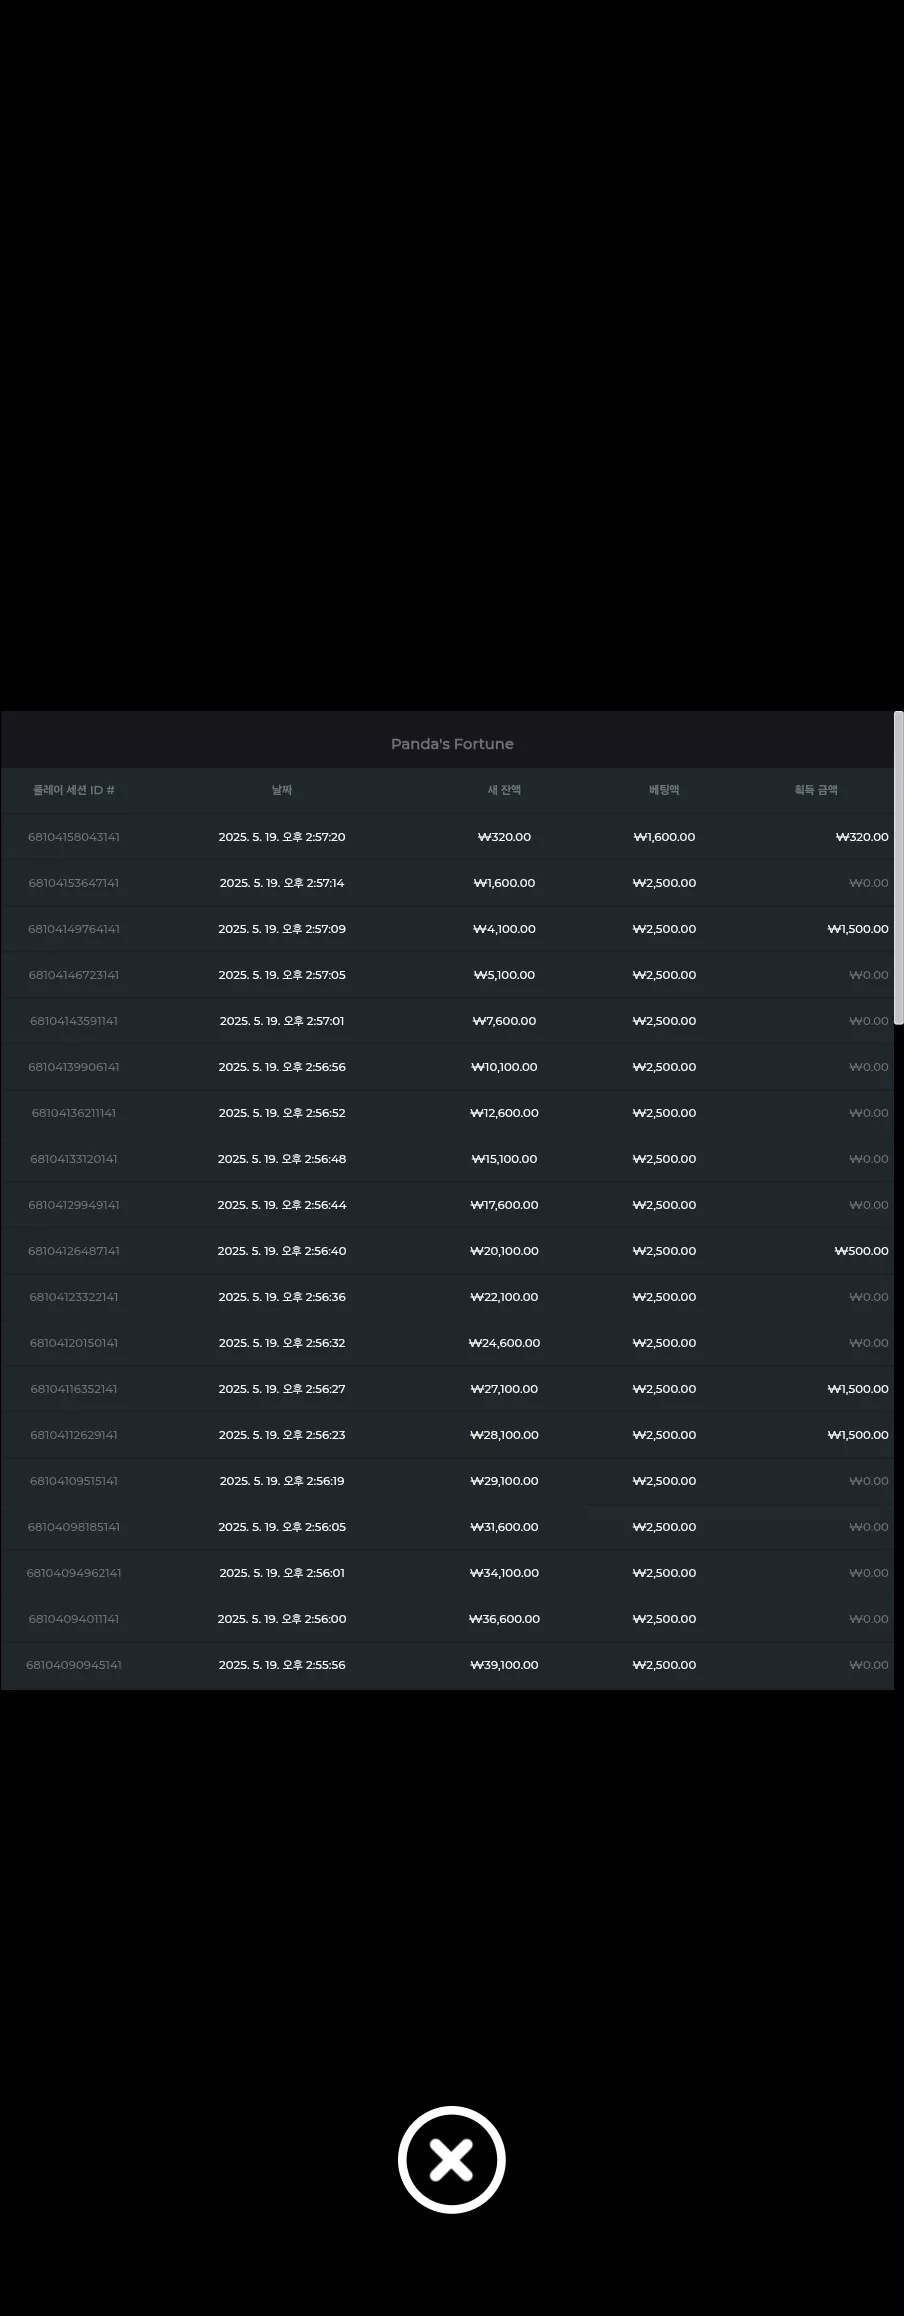
Task: Close the history with the X icon
Action: 451,2159
